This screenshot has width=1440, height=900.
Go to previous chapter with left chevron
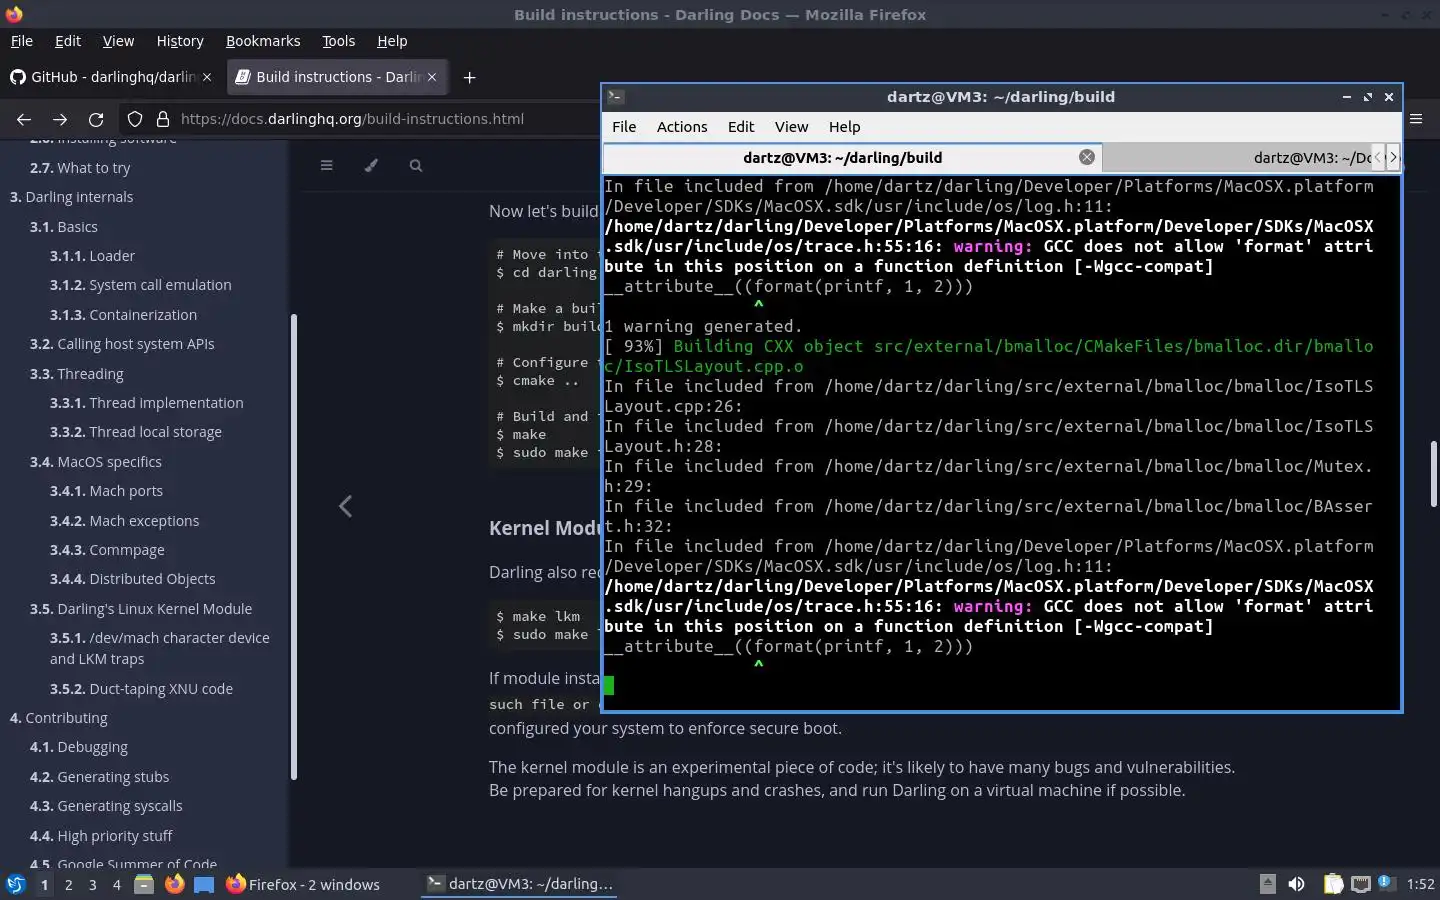(345, 506)
